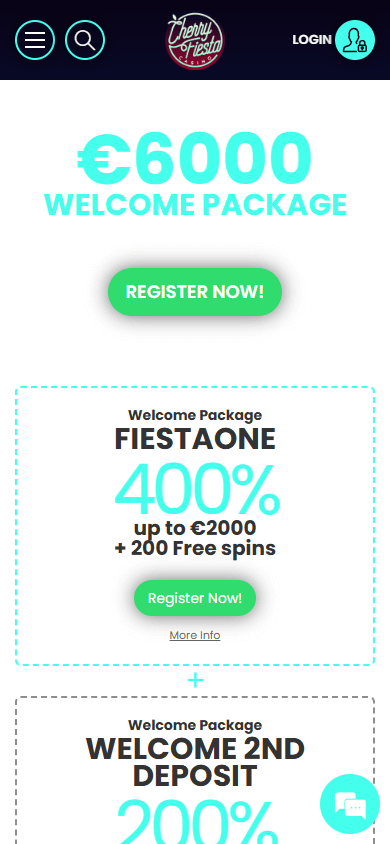390x844 pixels.
Task: Select the "up to €2000" text
Action: click(195, 528)
